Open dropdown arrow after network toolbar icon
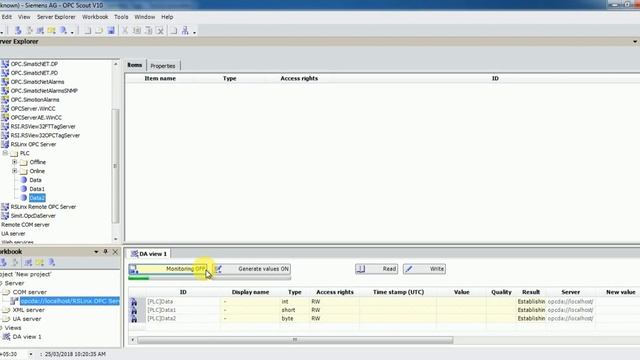The image size is (640, 360). click(195, 32)
